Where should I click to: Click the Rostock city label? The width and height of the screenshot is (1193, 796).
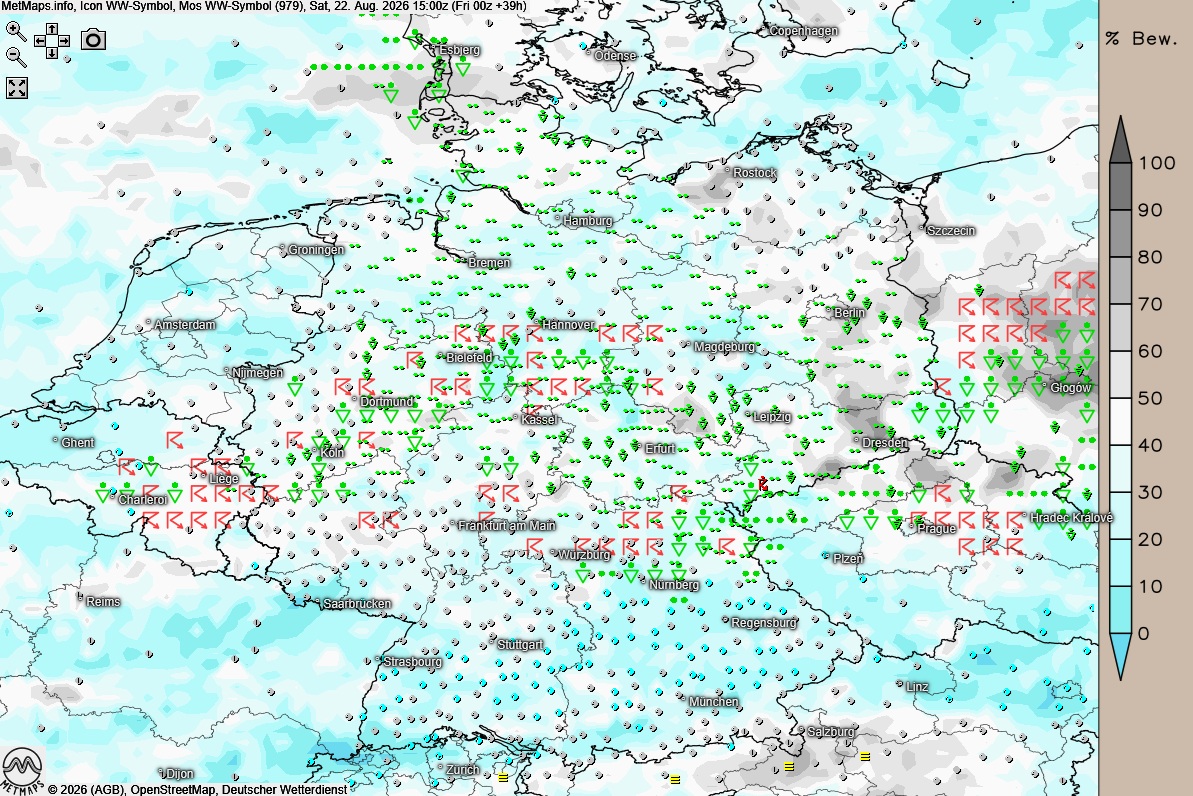pos(755,173)
